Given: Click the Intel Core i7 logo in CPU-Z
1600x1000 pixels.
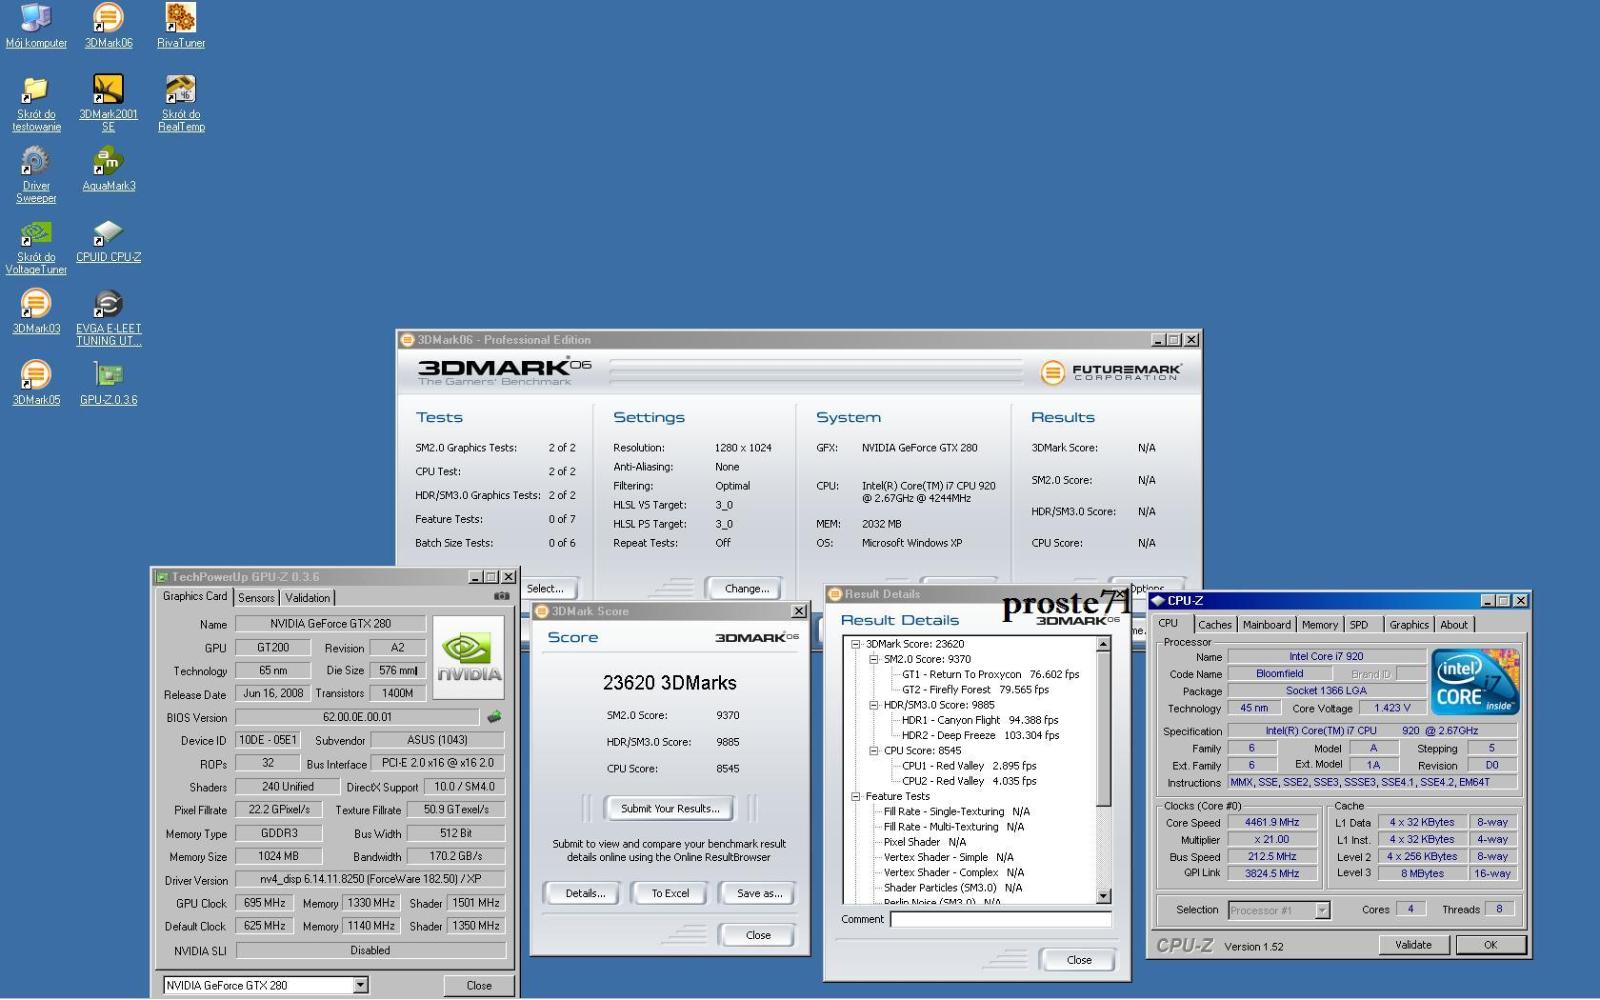Looking at the screenshot, I should 1476,681.
